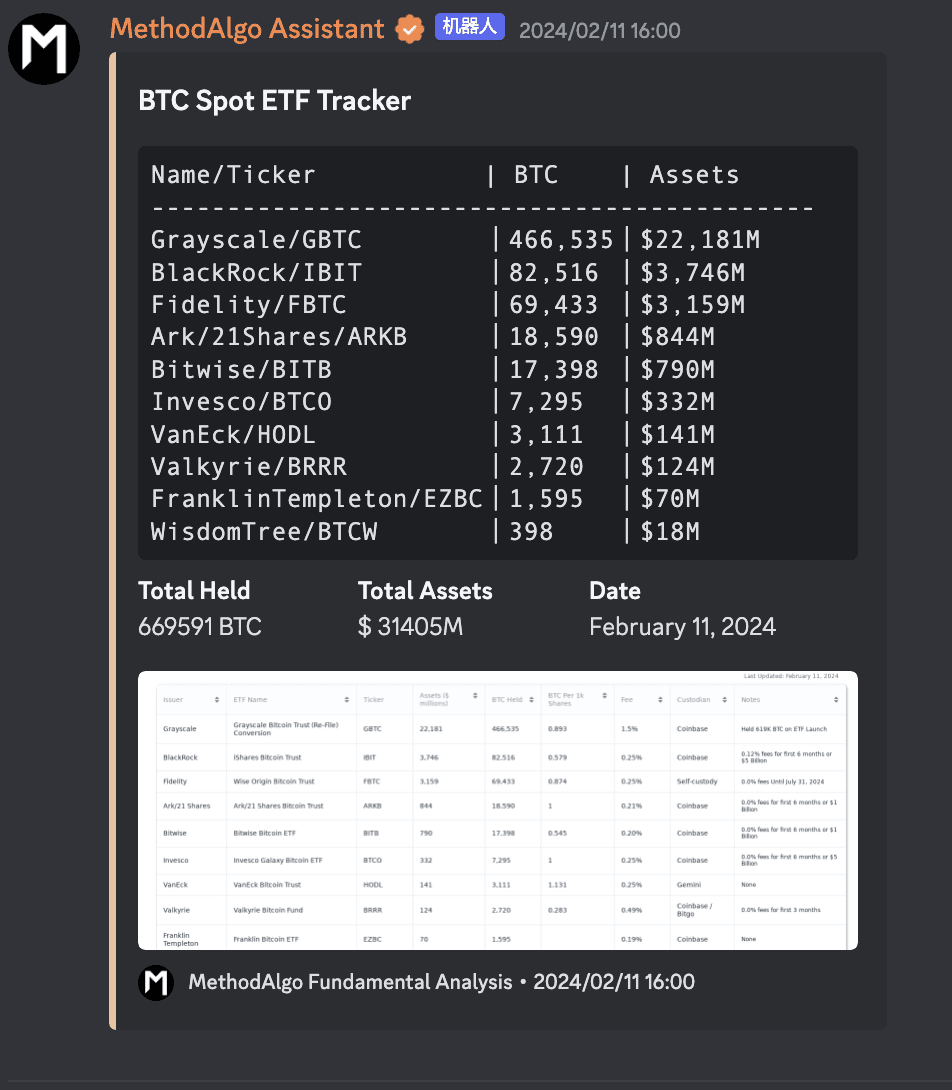The image size is (952, 1090).
Task: Open the Assets millions sort dropdown
Action: point(474,697)
